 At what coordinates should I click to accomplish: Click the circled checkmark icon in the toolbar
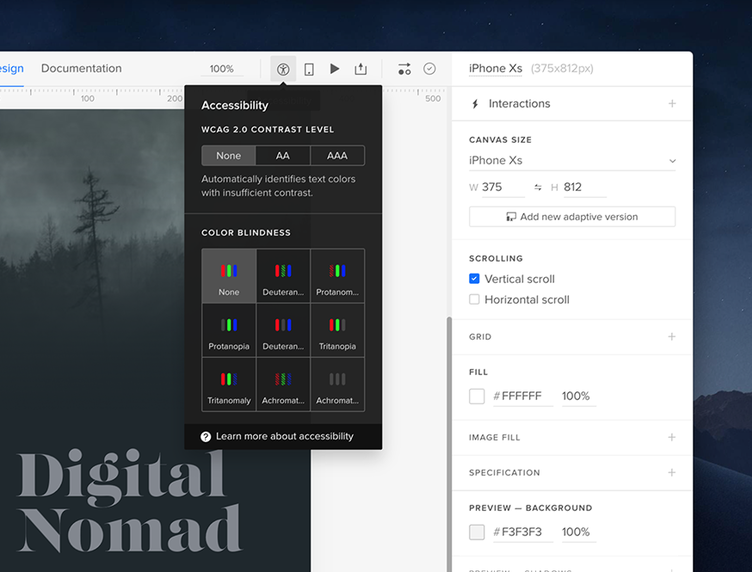coord(430,69)
